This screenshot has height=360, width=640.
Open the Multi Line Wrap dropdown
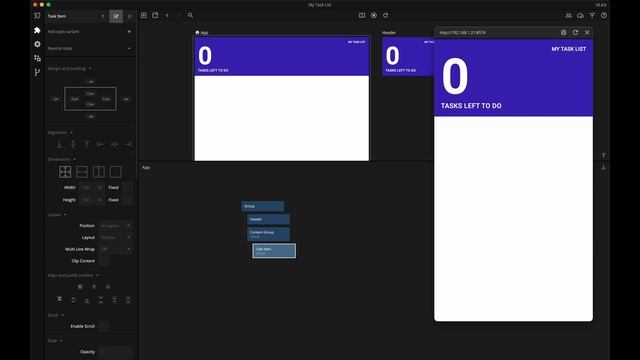point(116,249)
